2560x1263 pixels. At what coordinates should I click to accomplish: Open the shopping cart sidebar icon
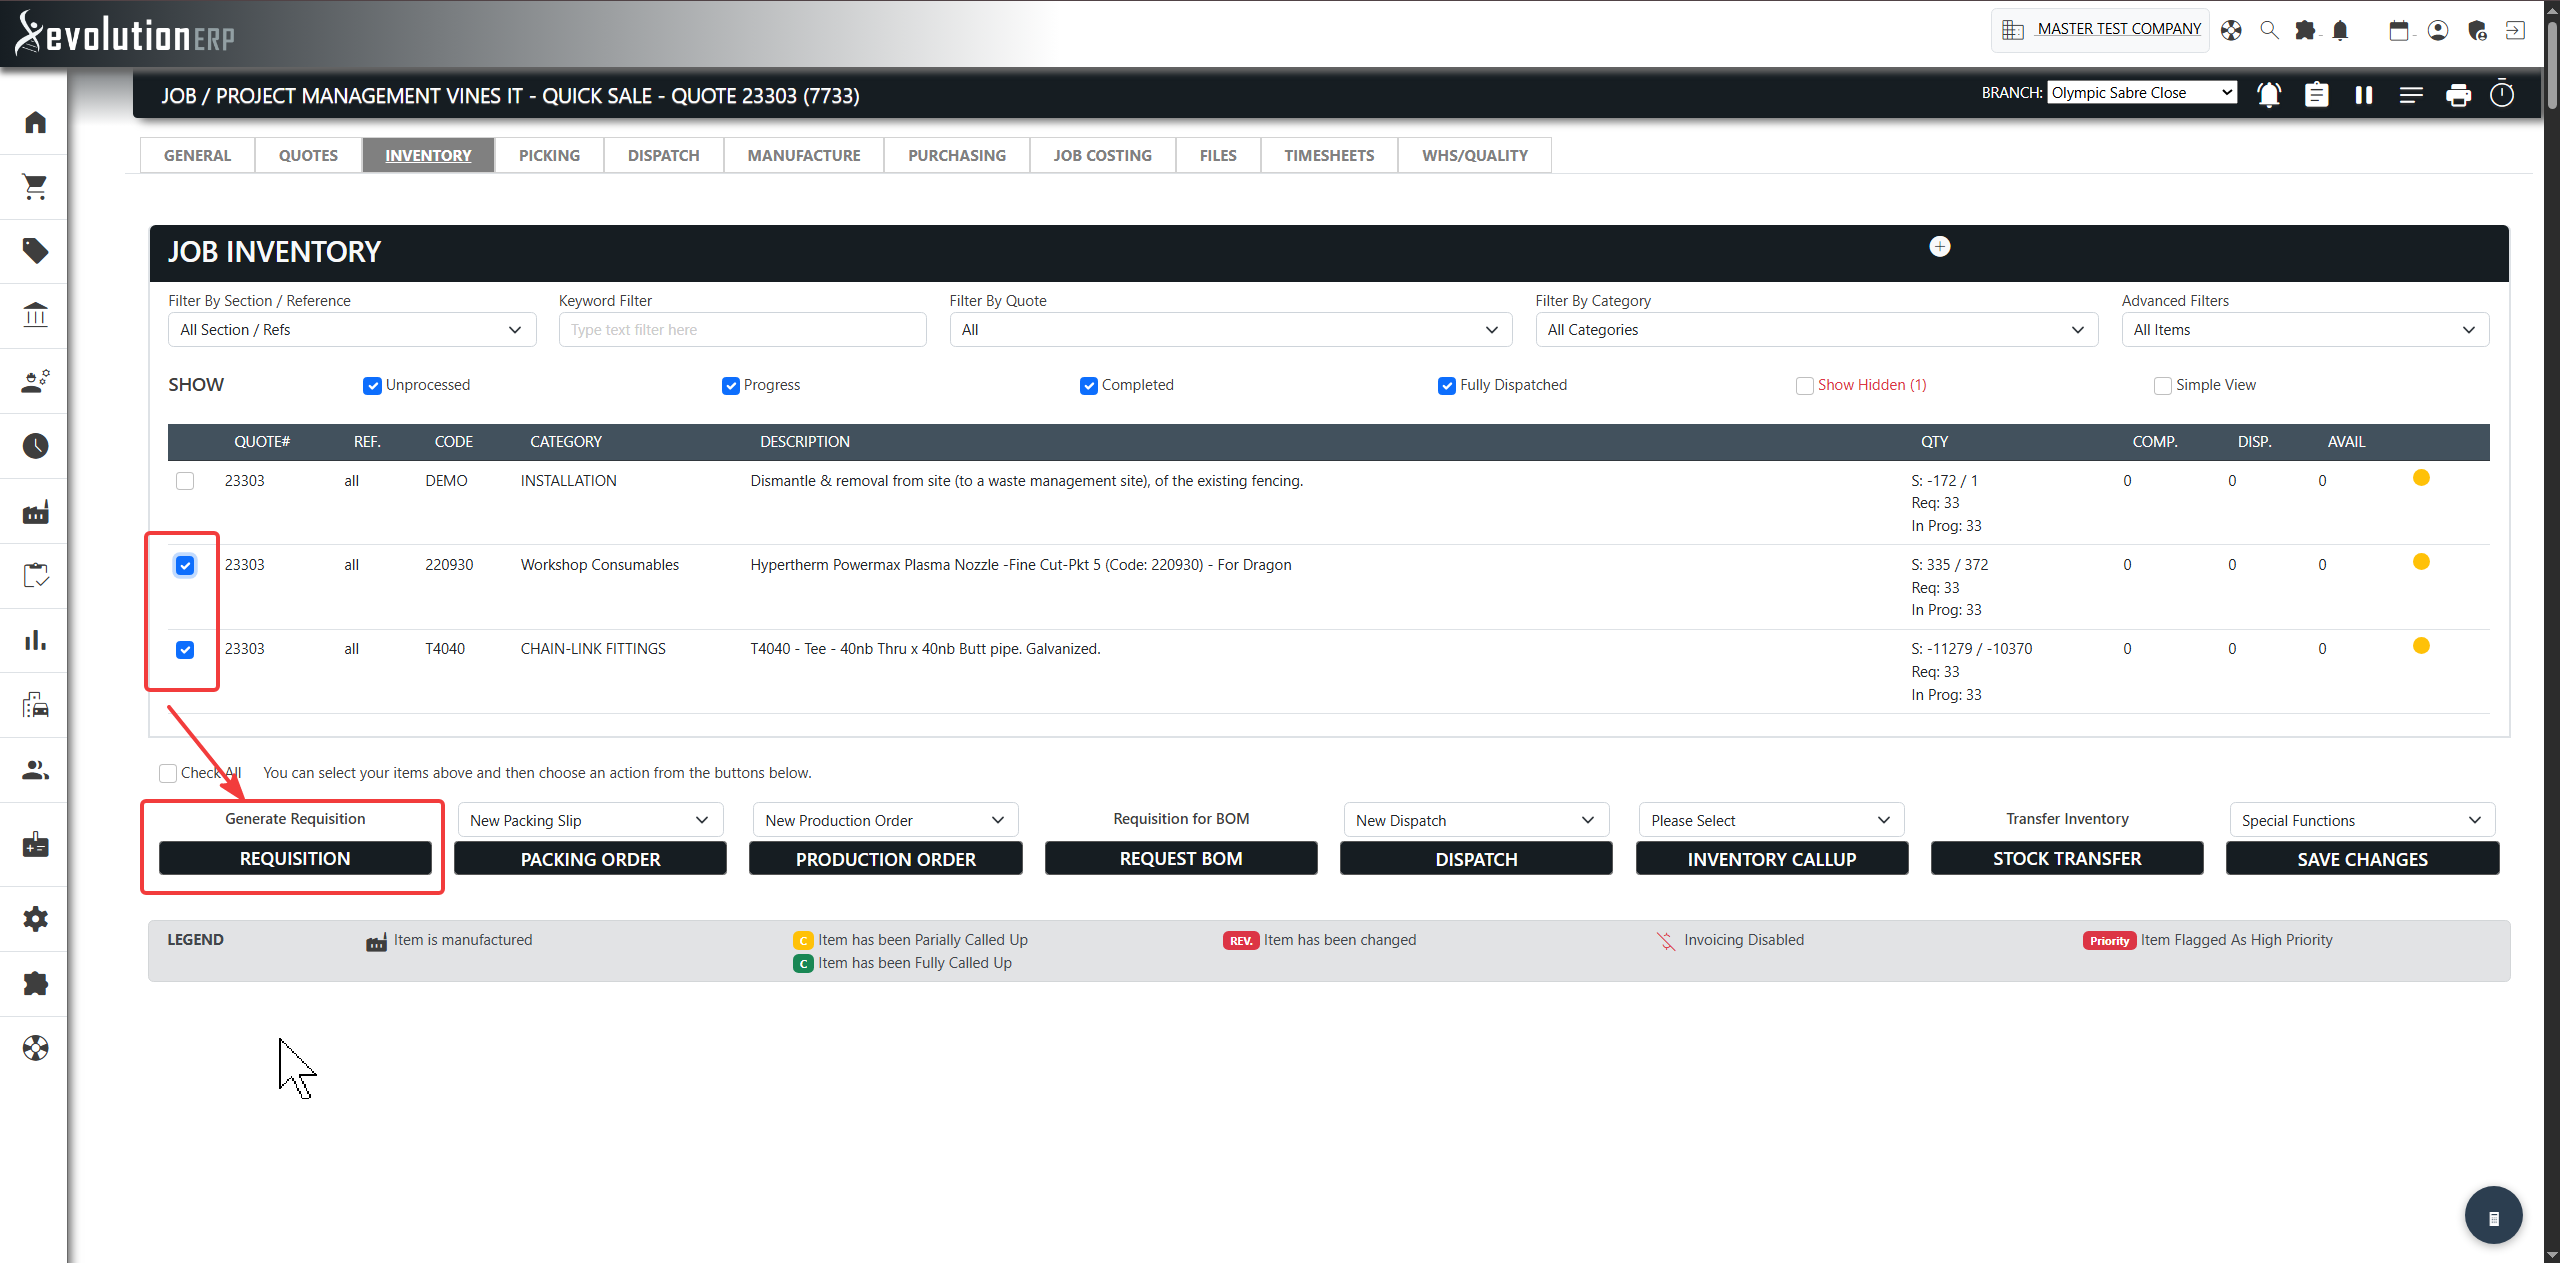[x=36, y=187]
